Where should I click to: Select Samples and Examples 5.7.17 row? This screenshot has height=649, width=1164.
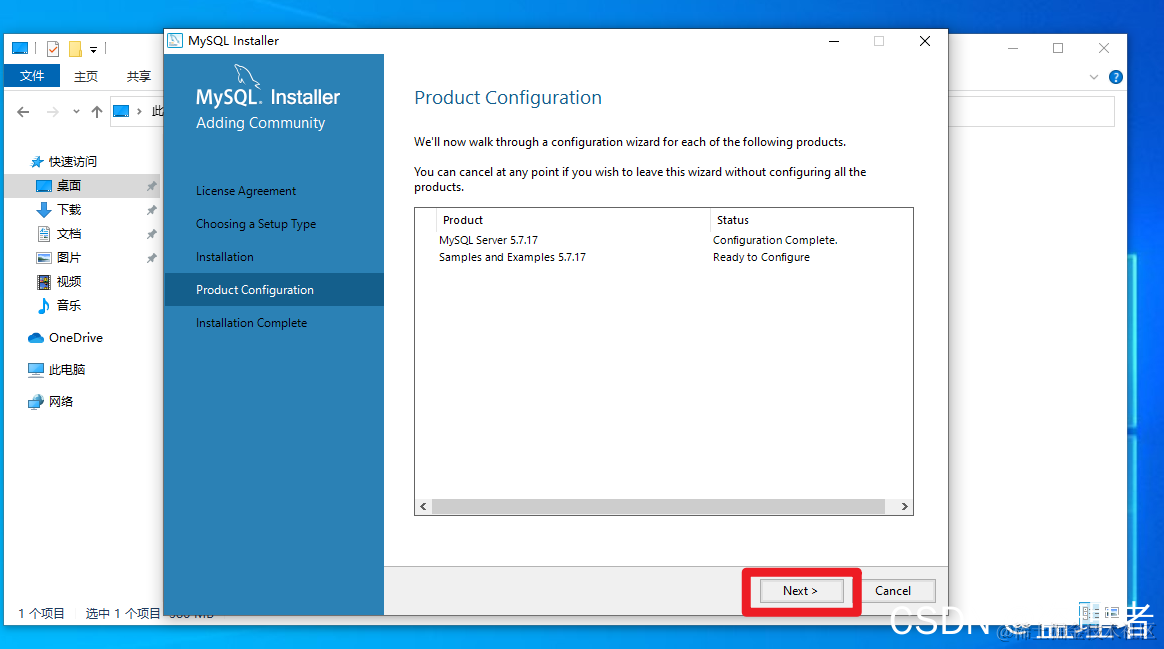pyautogui.click(x=512, y=257)
